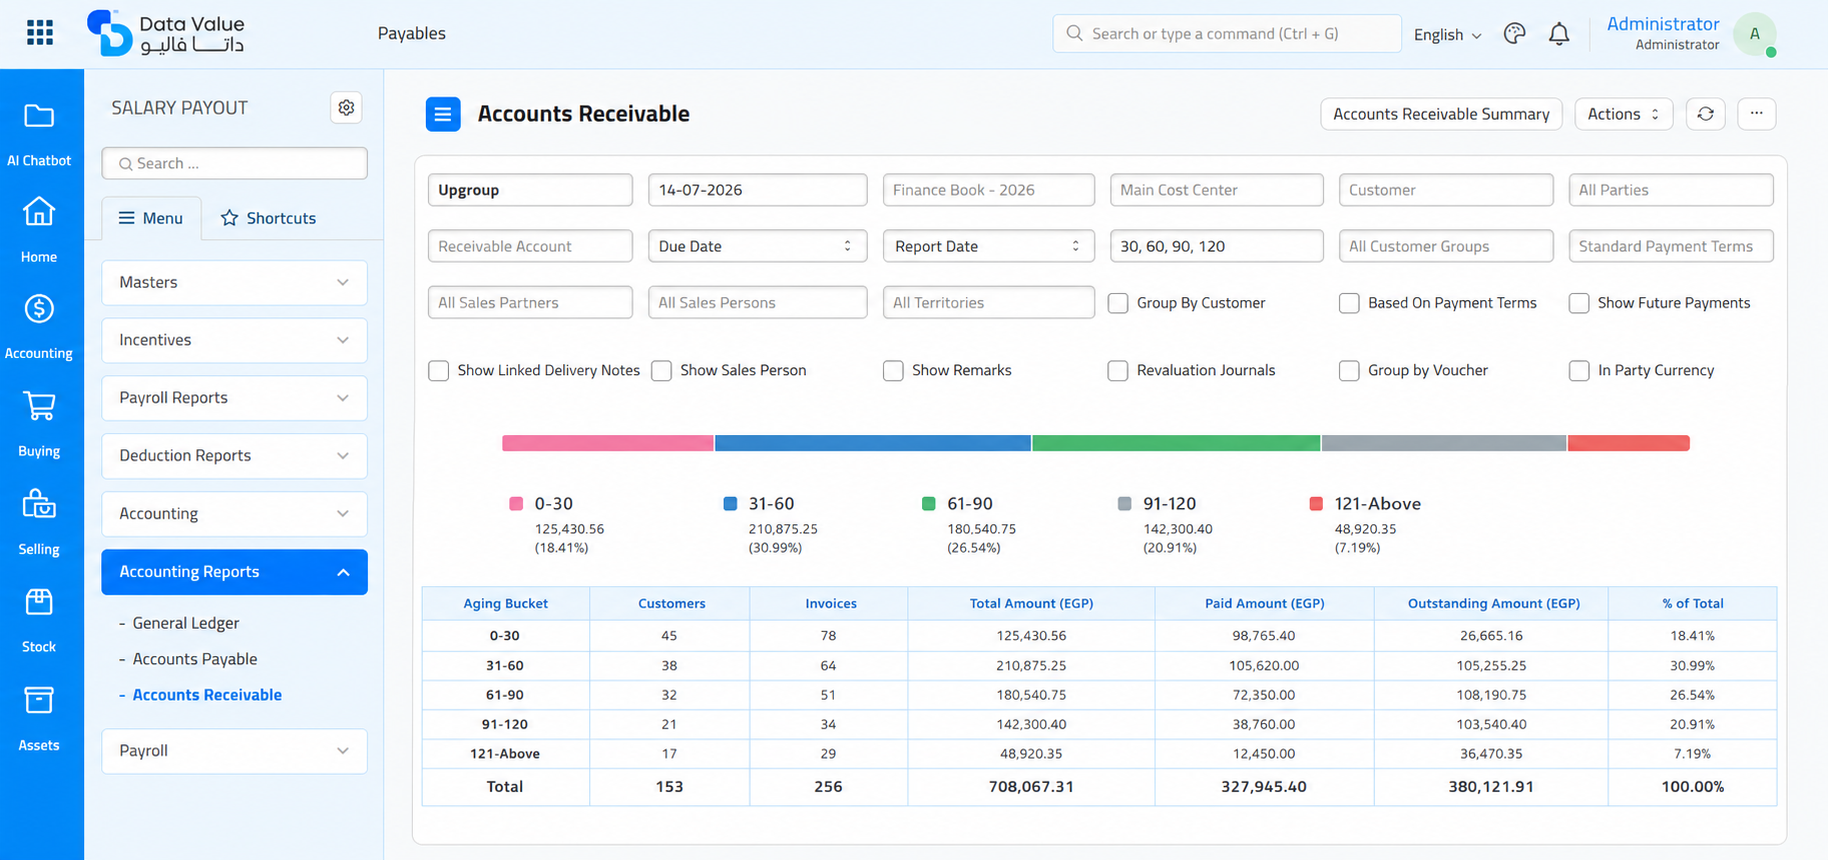Switch to the Shortcuts tab

(268, 218)
